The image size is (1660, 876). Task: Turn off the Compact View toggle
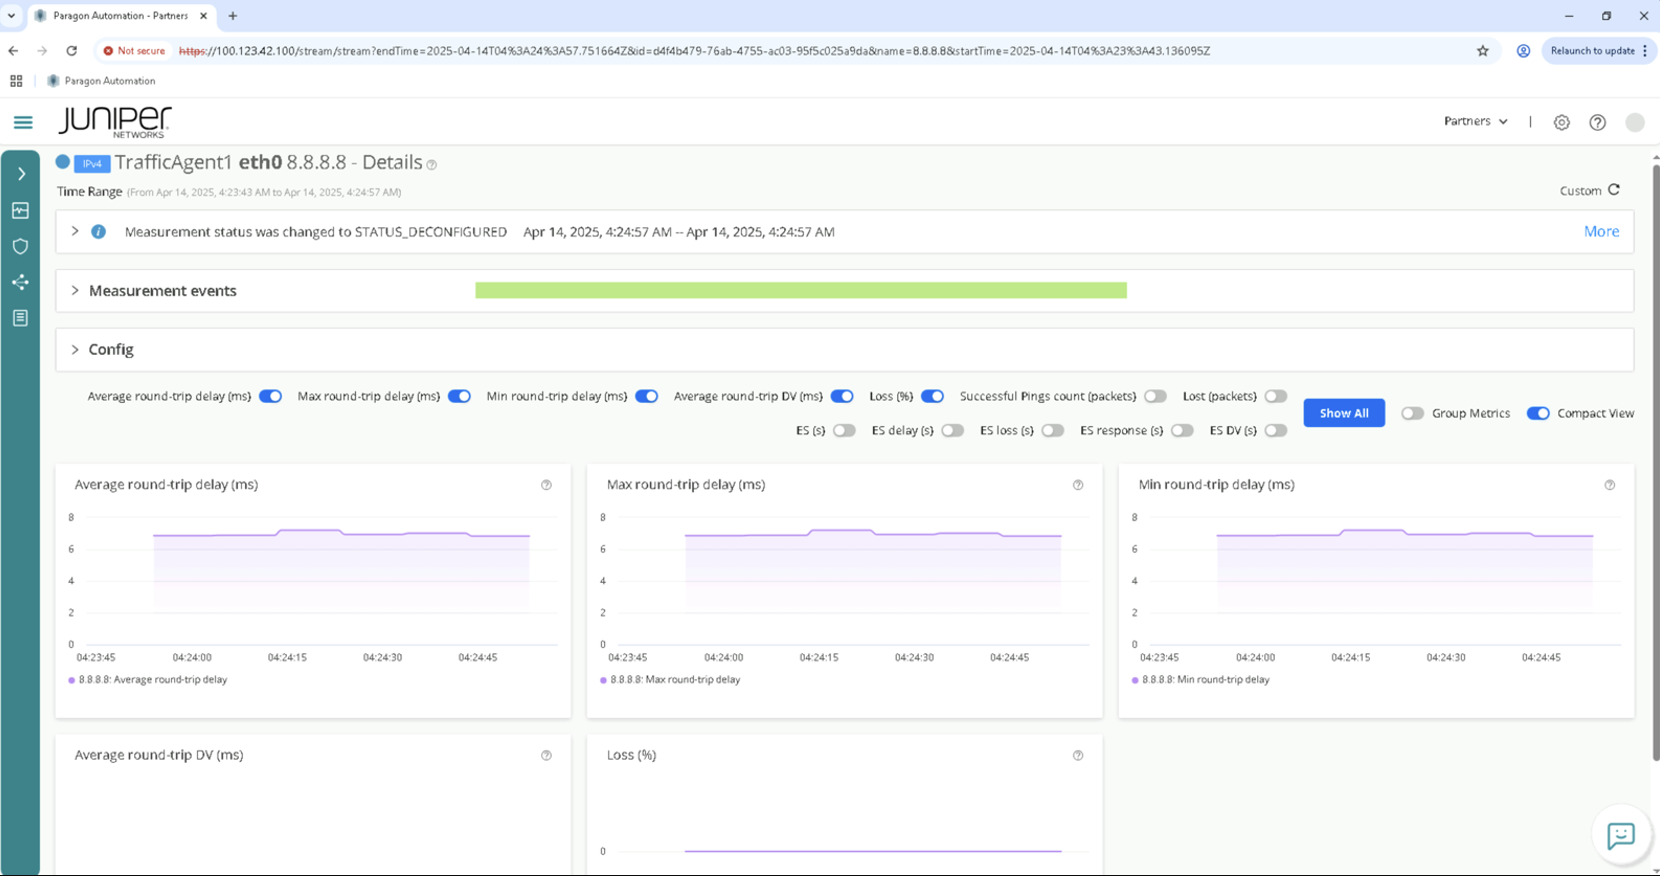1537,413
